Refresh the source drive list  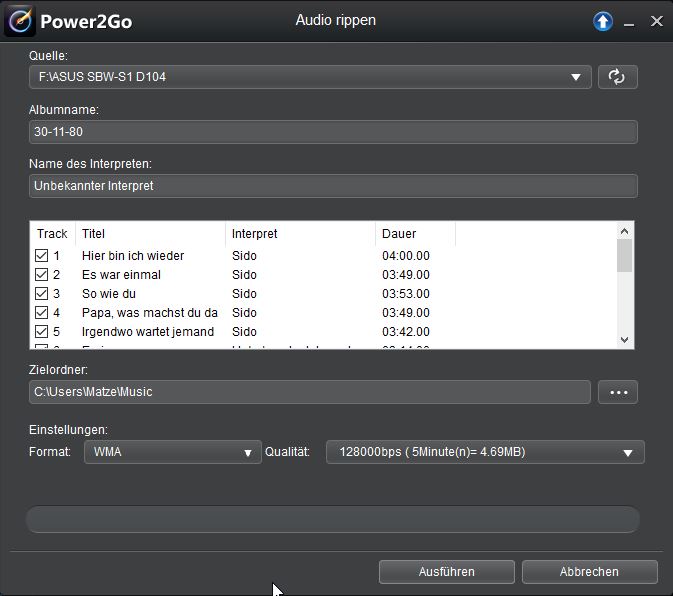[x=618, y=77]
